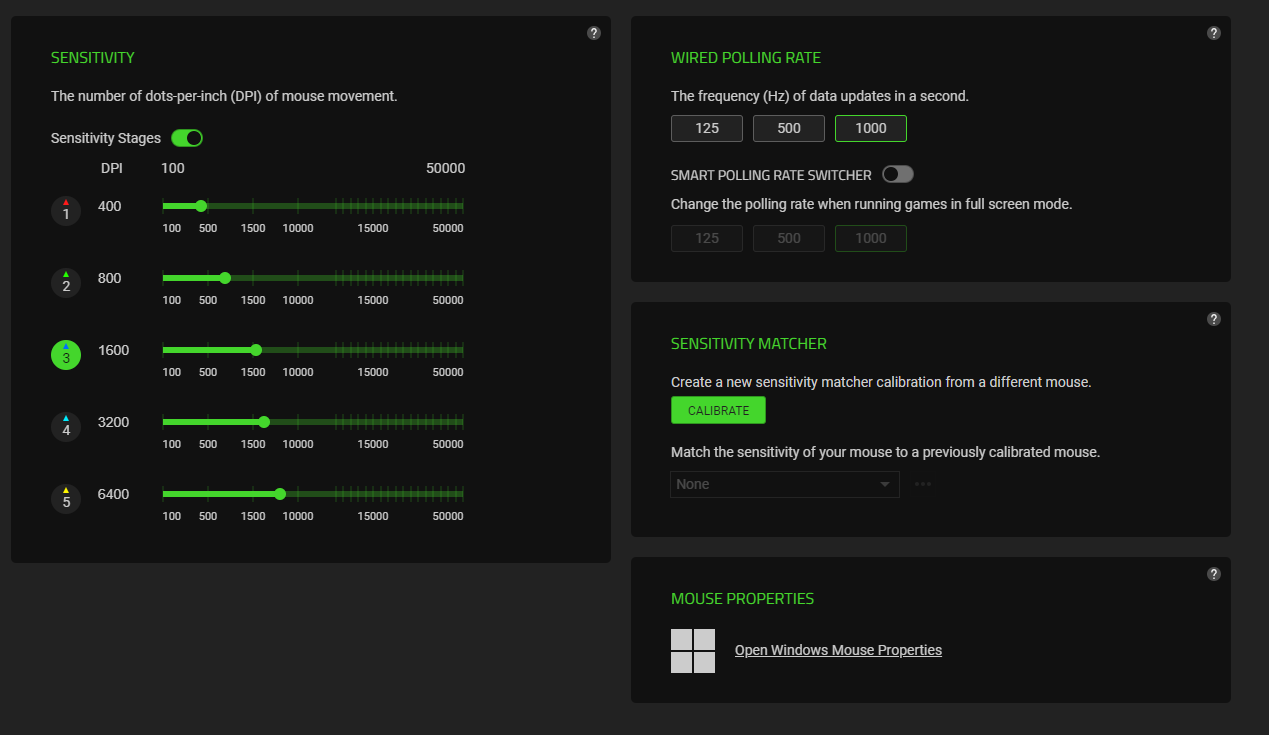Click the Windows logo icon
Screen dimensions: 1269x735
(693, 651)
